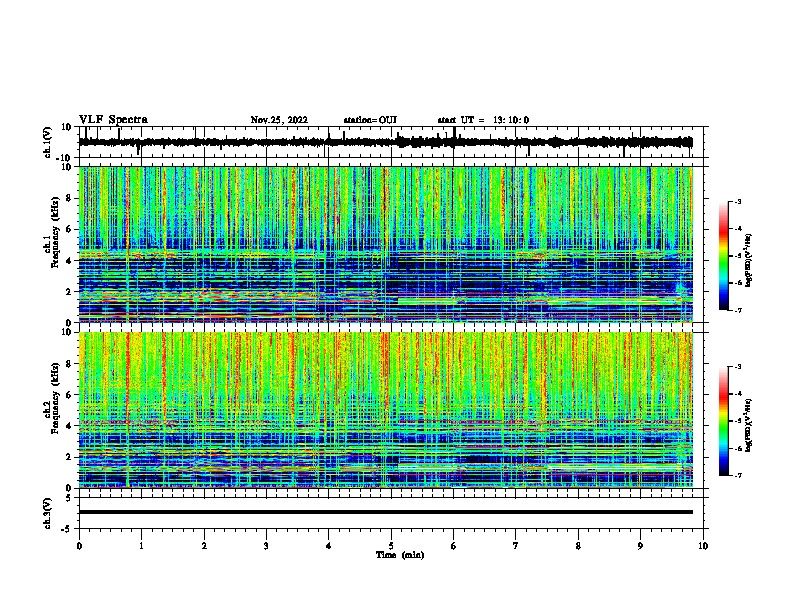792x612 pixels.
Task: Click the "10" tick ending the time axis
Action: 703,546
